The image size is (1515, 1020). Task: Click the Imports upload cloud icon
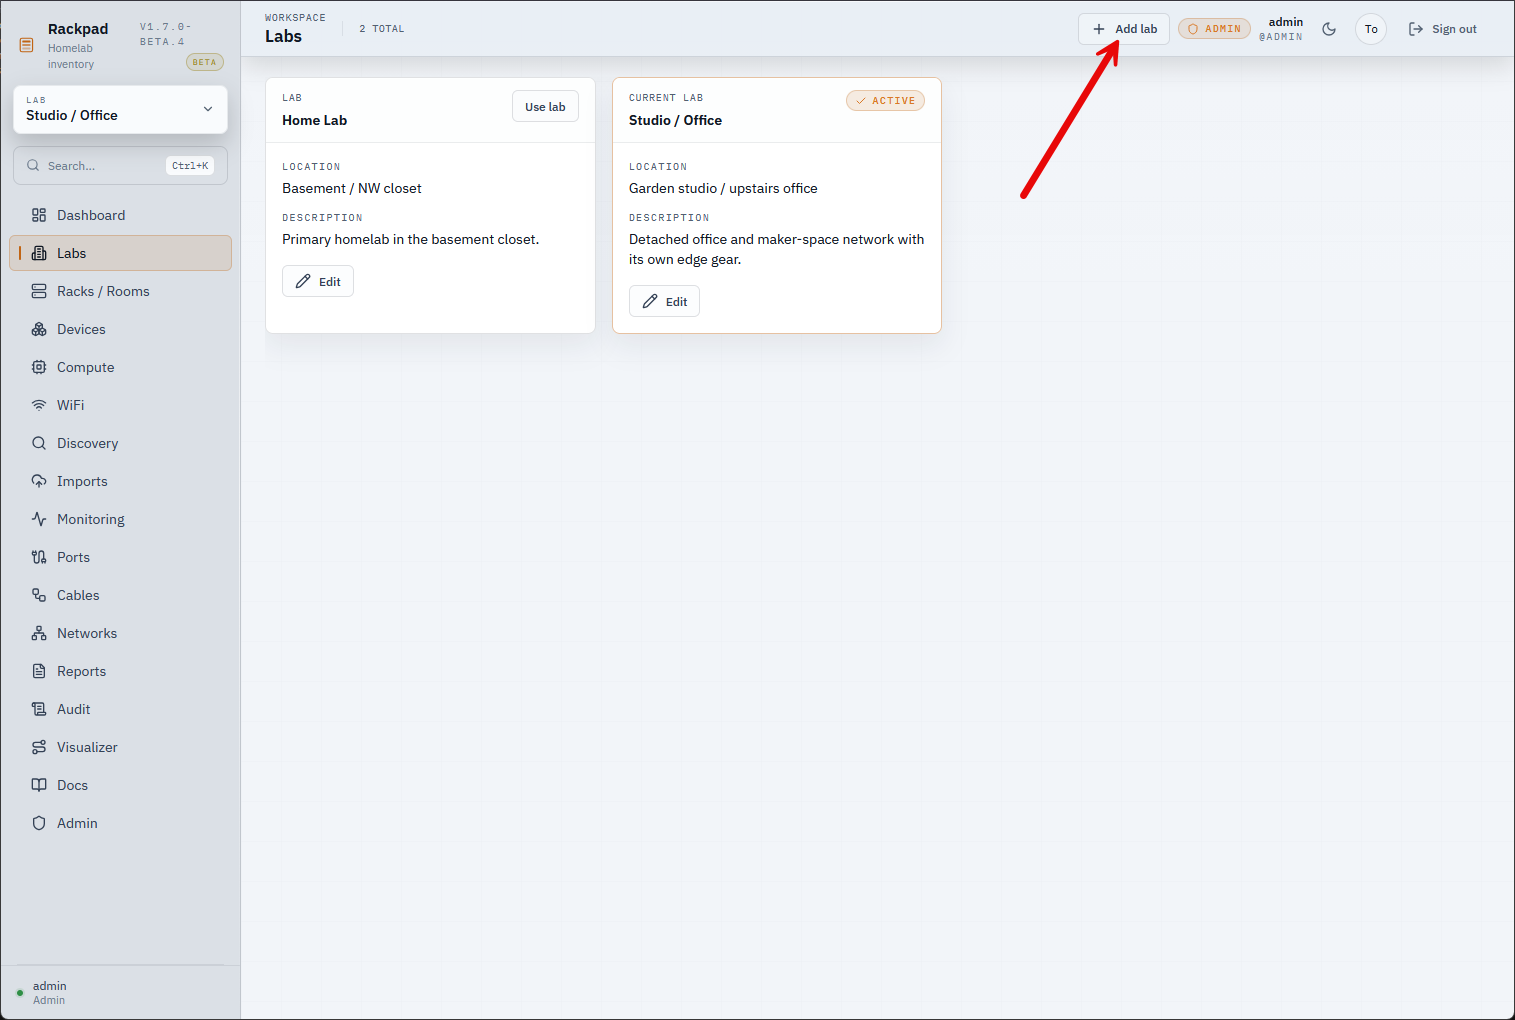point(39,481)
